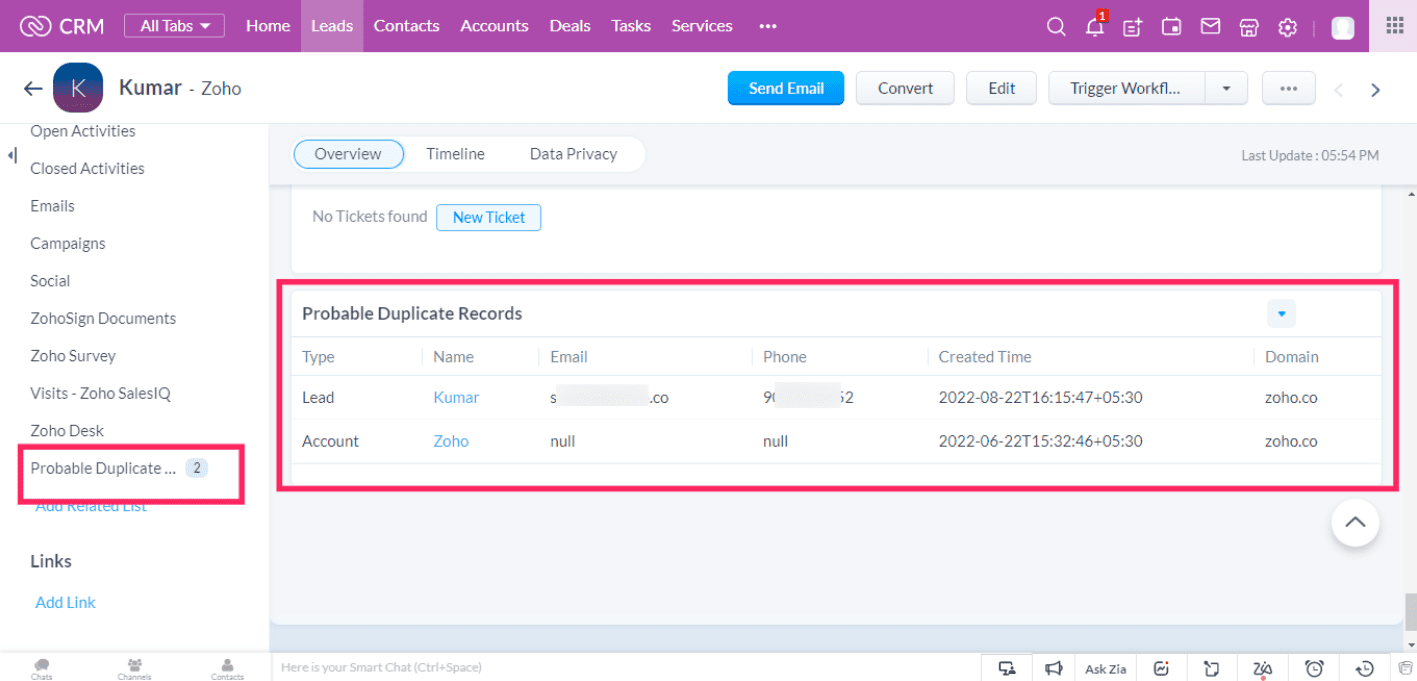
Task: Click the scroll-to-top circle button
Action: point(1355,522)
